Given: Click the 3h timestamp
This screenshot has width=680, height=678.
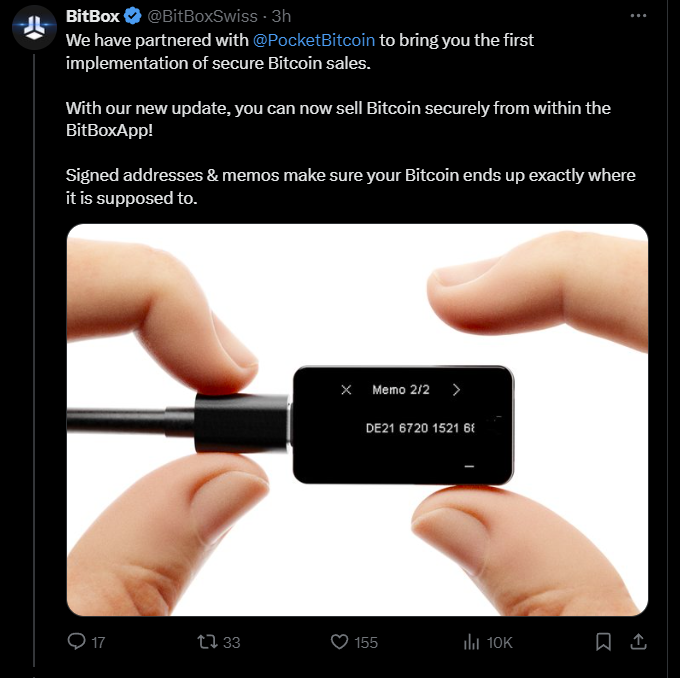Looking at the screenshot, I should (x=281, y=17).
